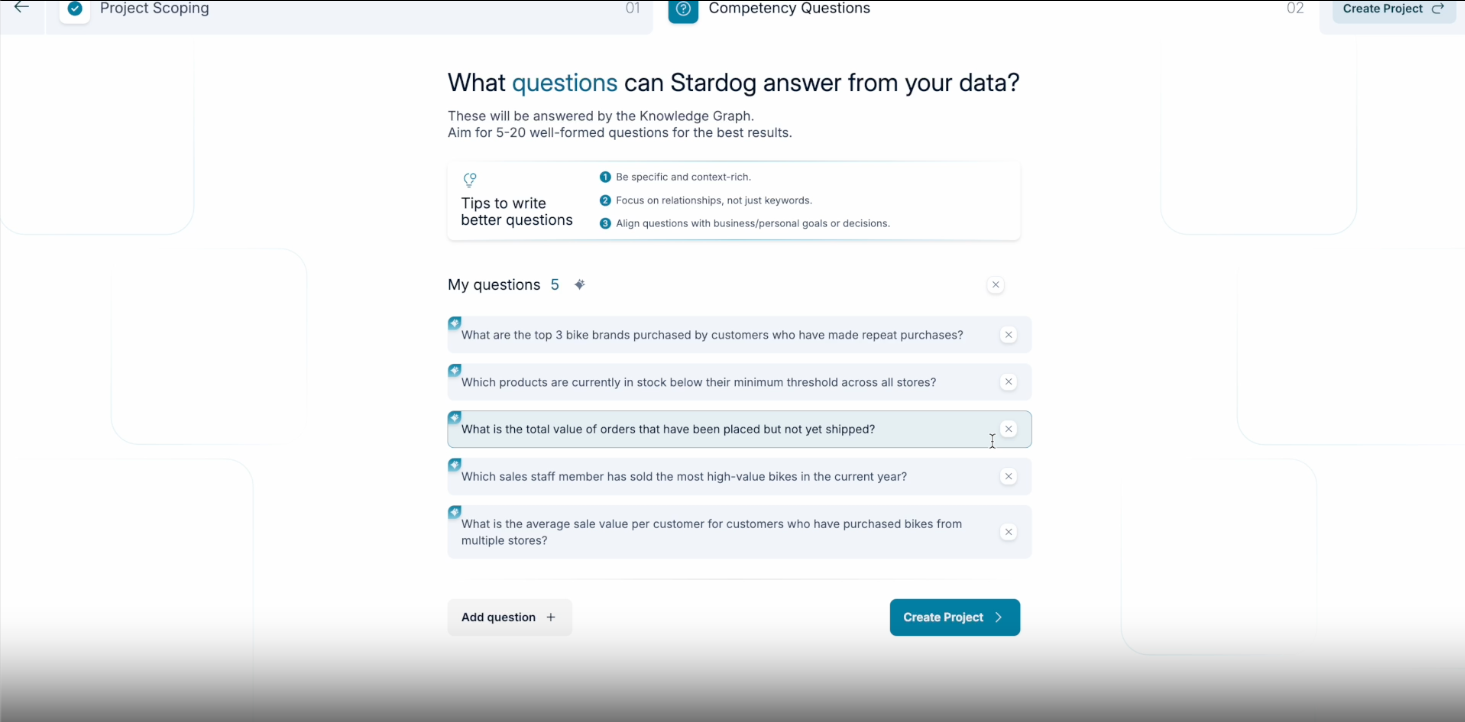Remove the sales staff member question
Screen dimensions: 1465x722
[1008, 477]
